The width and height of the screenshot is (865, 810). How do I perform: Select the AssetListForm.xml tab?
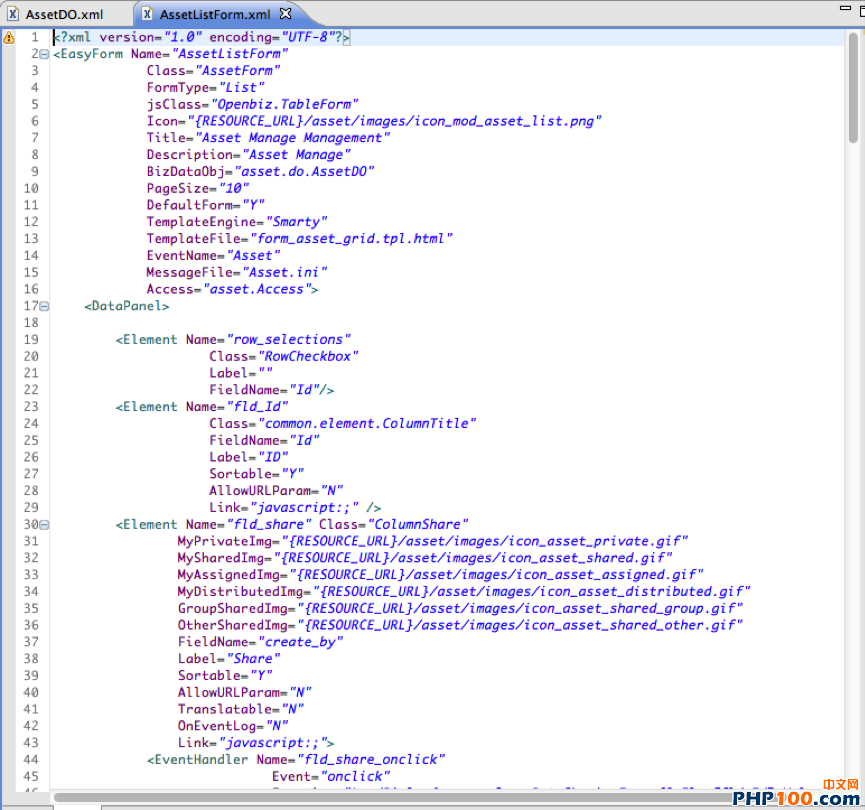[x=214, y=14]
